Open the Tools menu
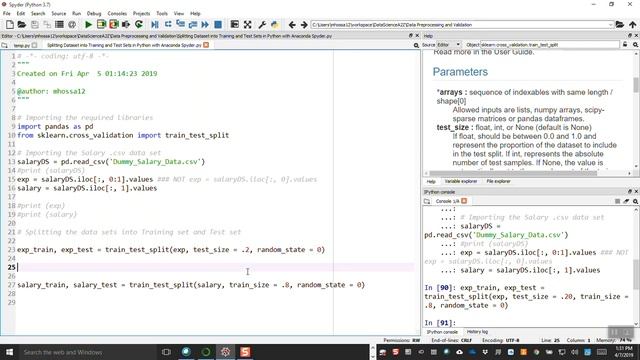 pos(162,13)
